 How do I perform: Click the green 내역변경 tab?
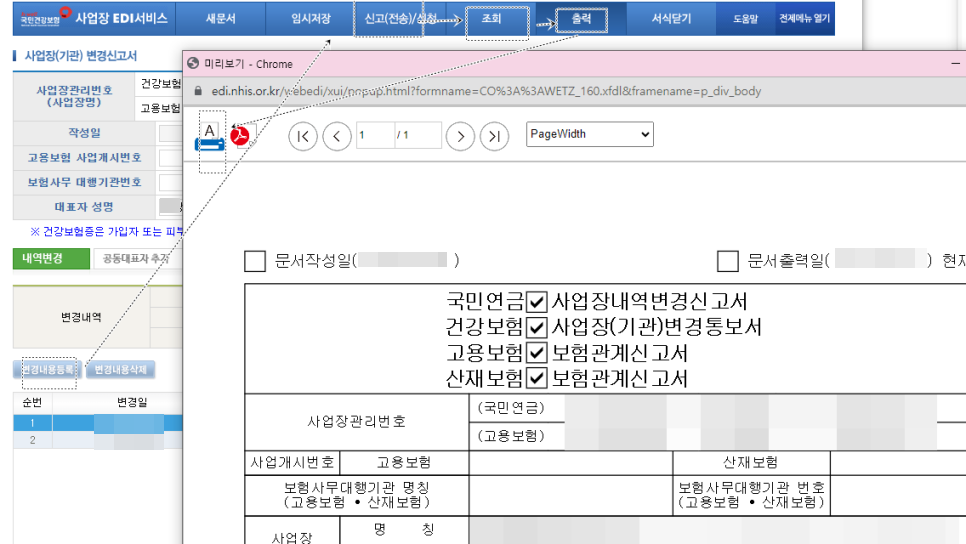point(51,259)
